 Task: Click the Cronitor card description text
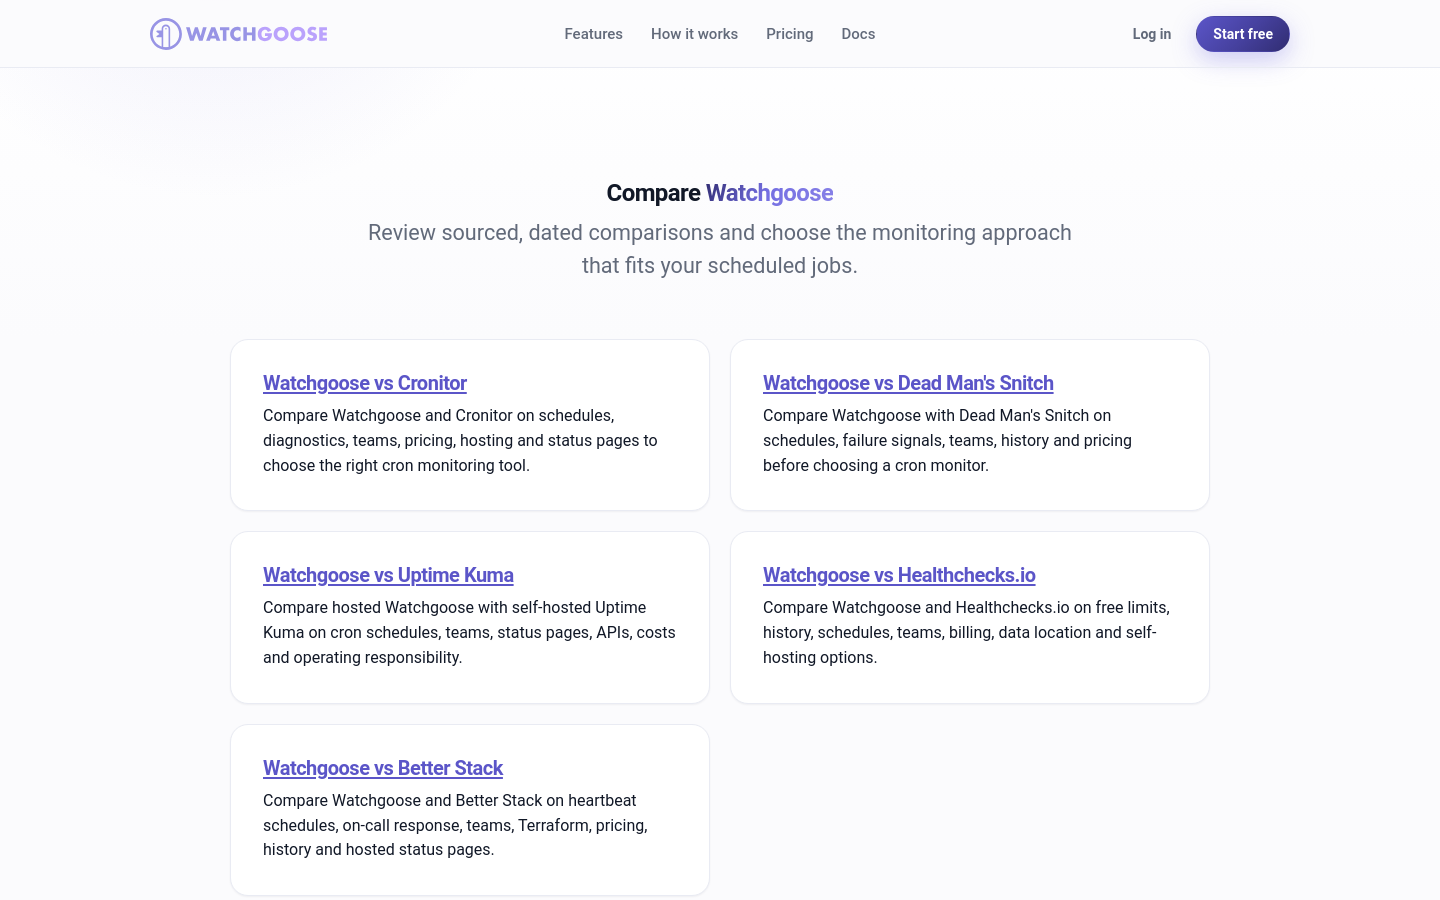pyautogui.click(x=461, y=440)
